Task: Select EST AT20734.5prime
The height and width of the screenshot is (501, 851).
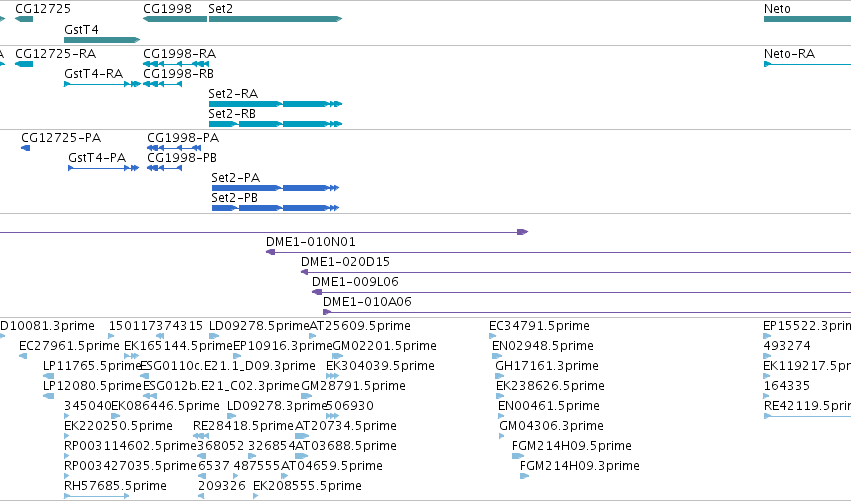Action: 346,427
